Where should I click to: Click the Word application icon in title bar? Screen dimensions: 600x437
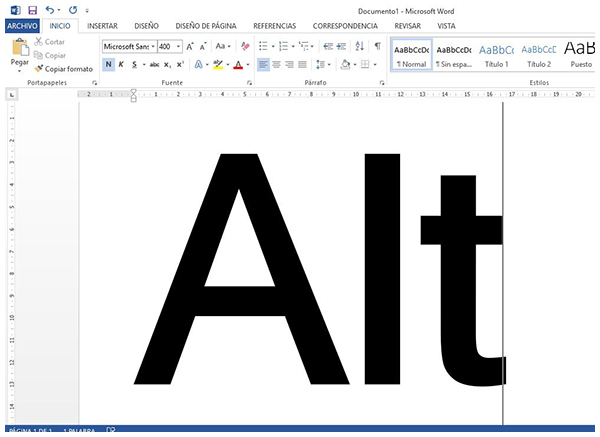tap(15, 10)
